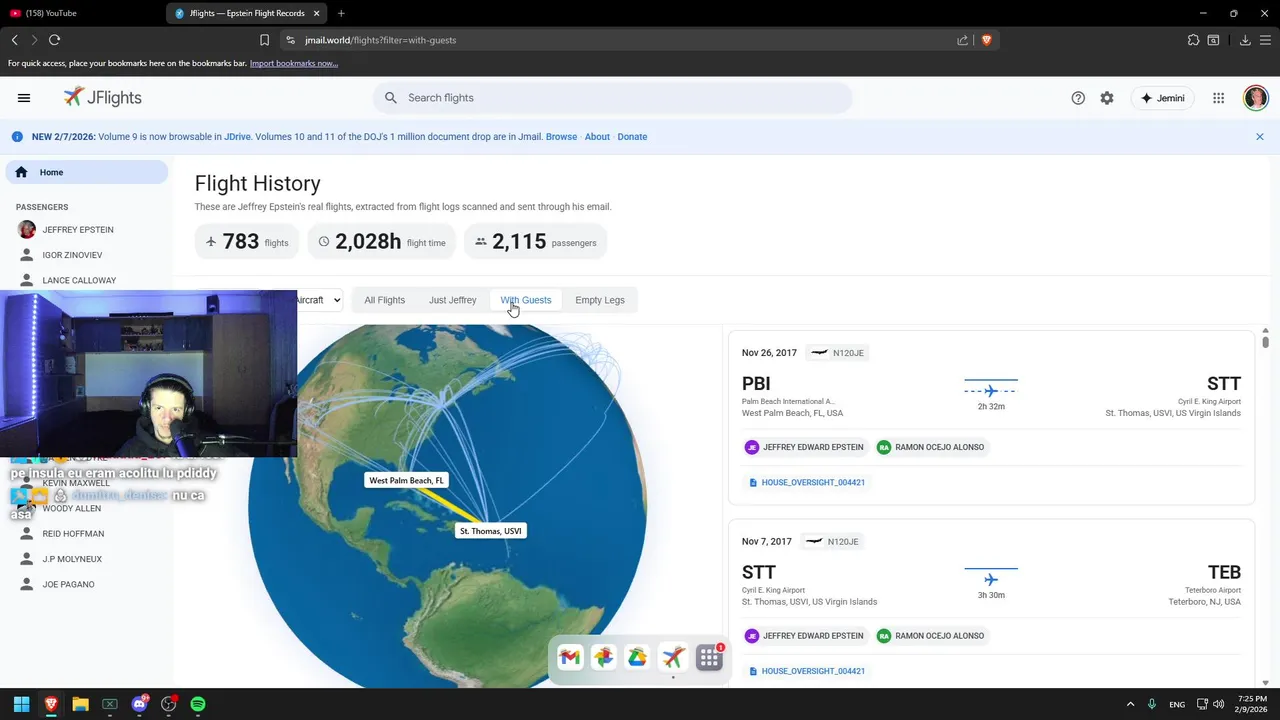Screen dimensions: 1280x720
Task: Switch to With Guests filter tab
Action: (x=526, y=300)
